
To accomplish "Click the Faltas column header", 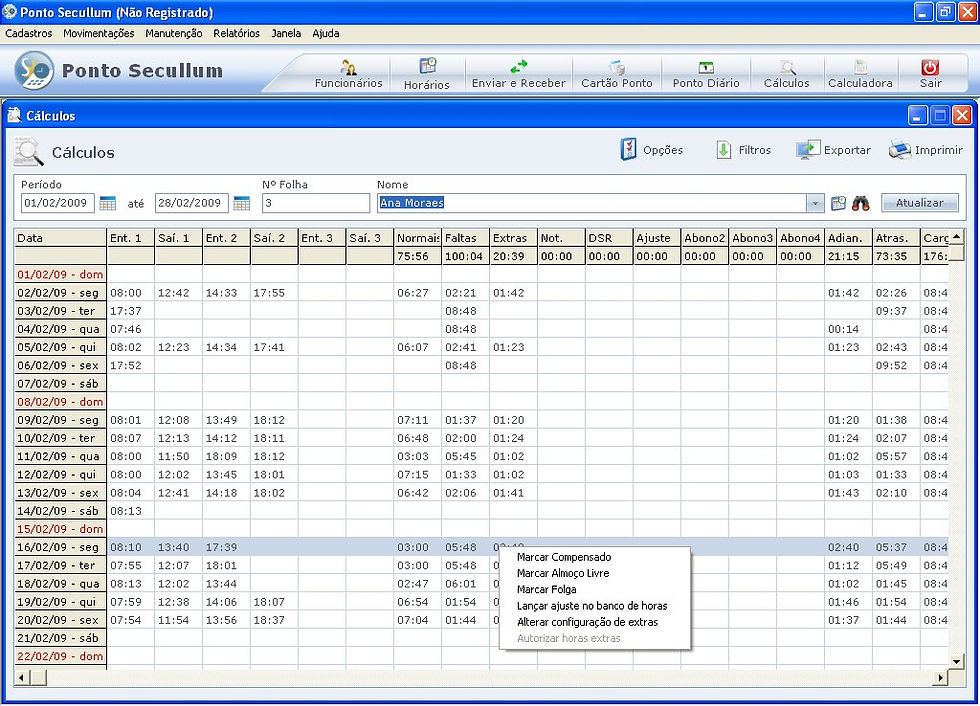I will coord(466,238).
